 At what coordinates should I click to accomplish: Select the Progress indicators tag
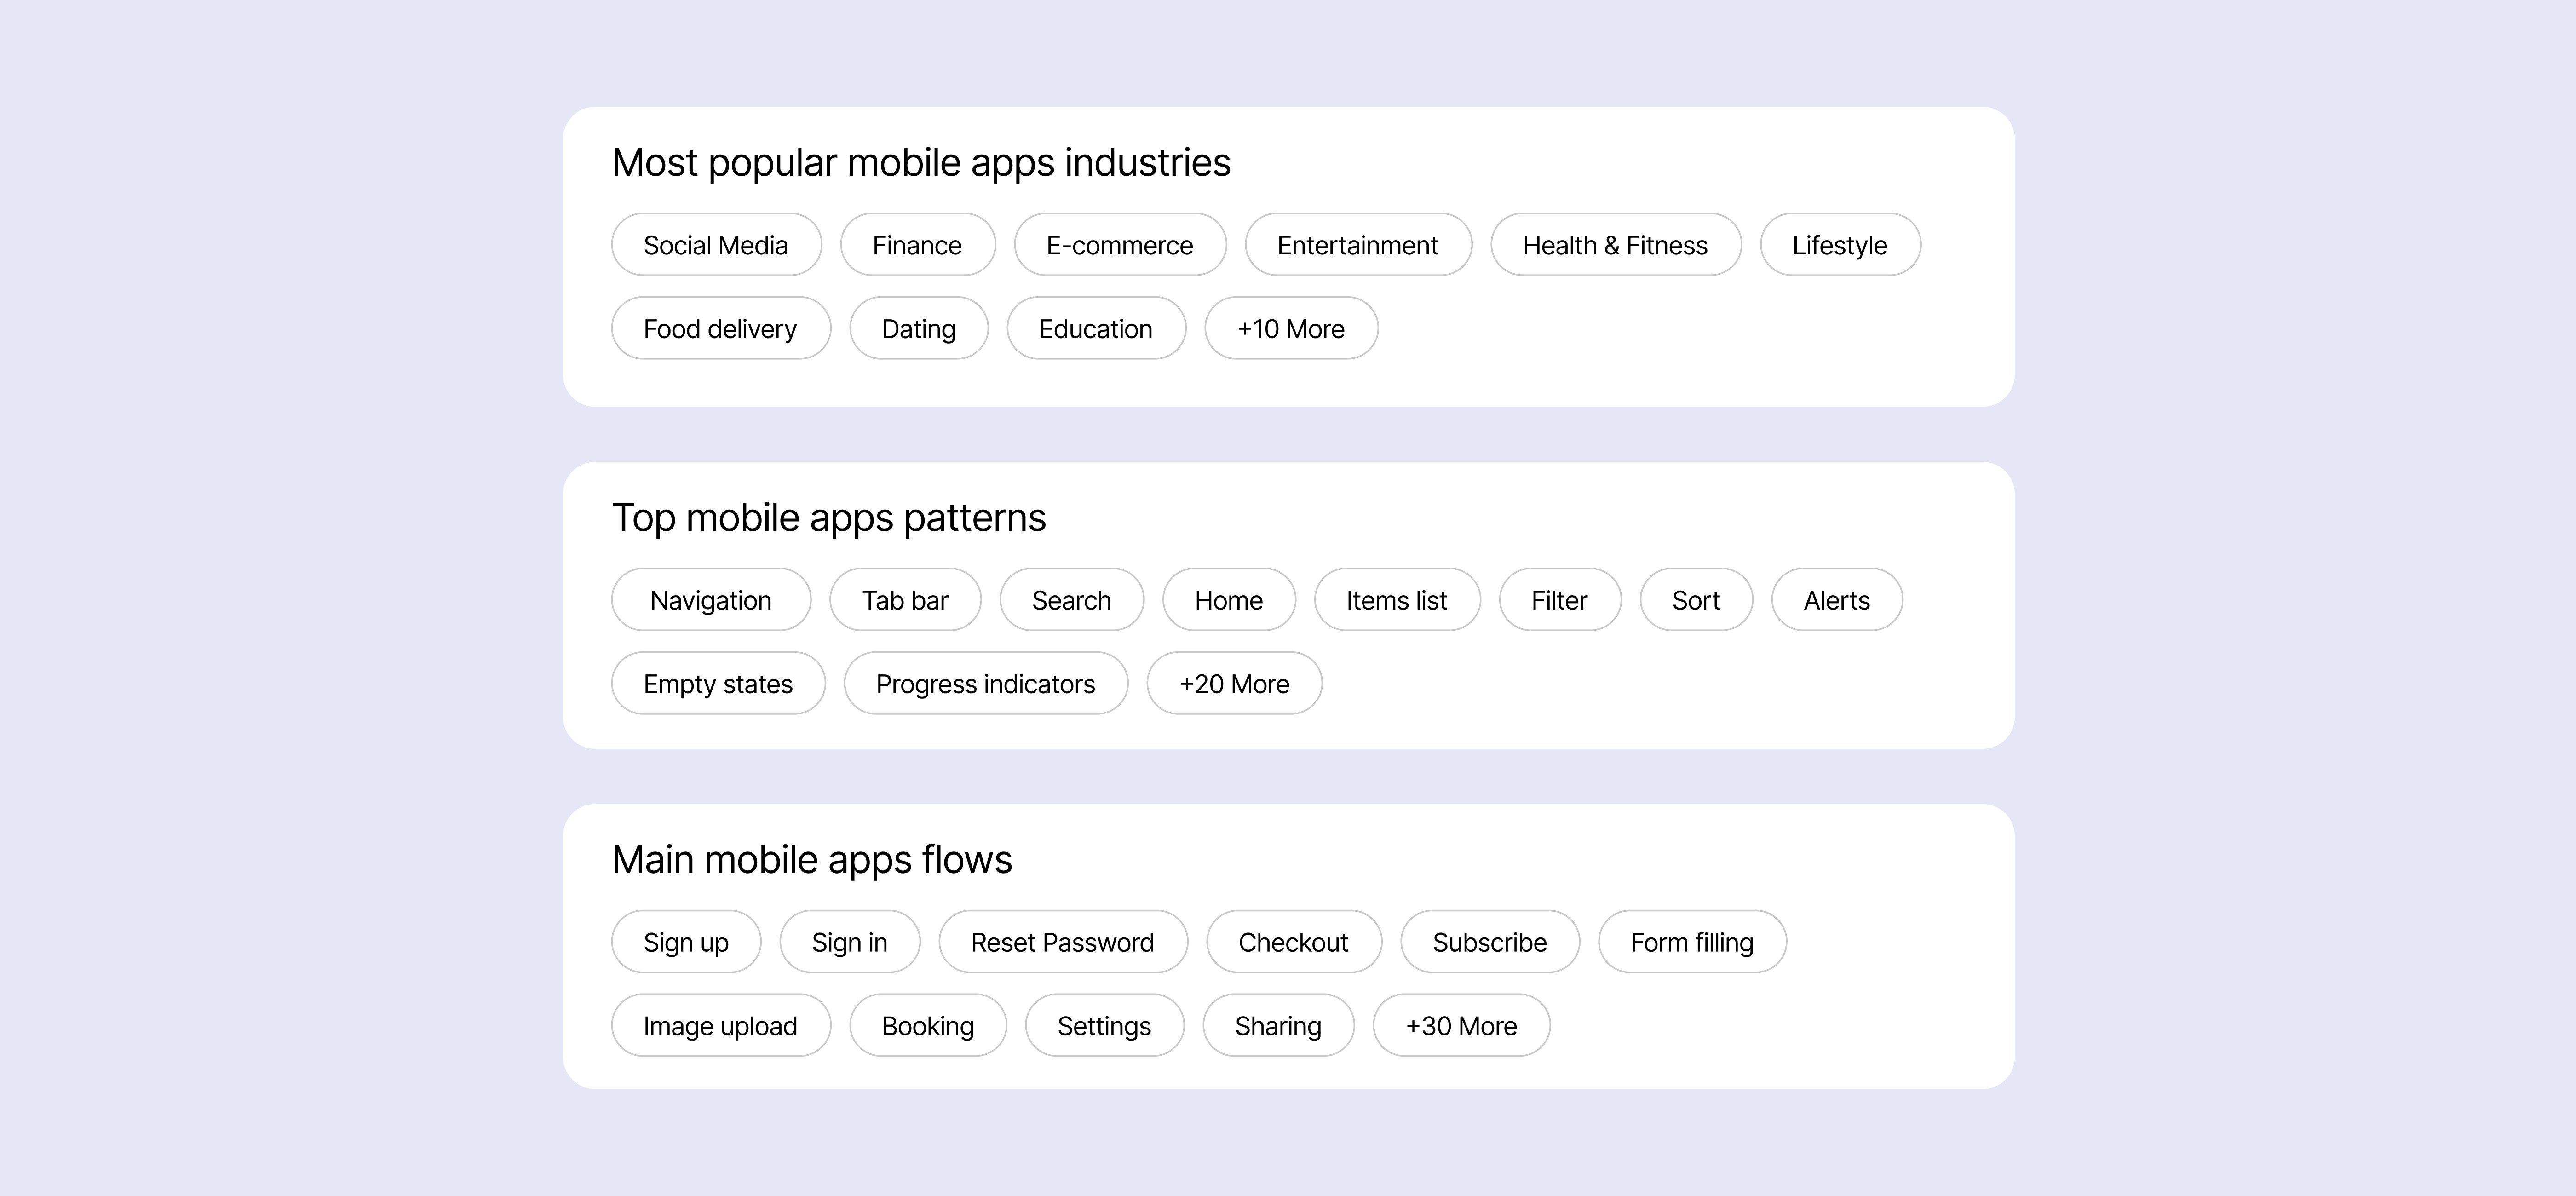pos(986,683)
